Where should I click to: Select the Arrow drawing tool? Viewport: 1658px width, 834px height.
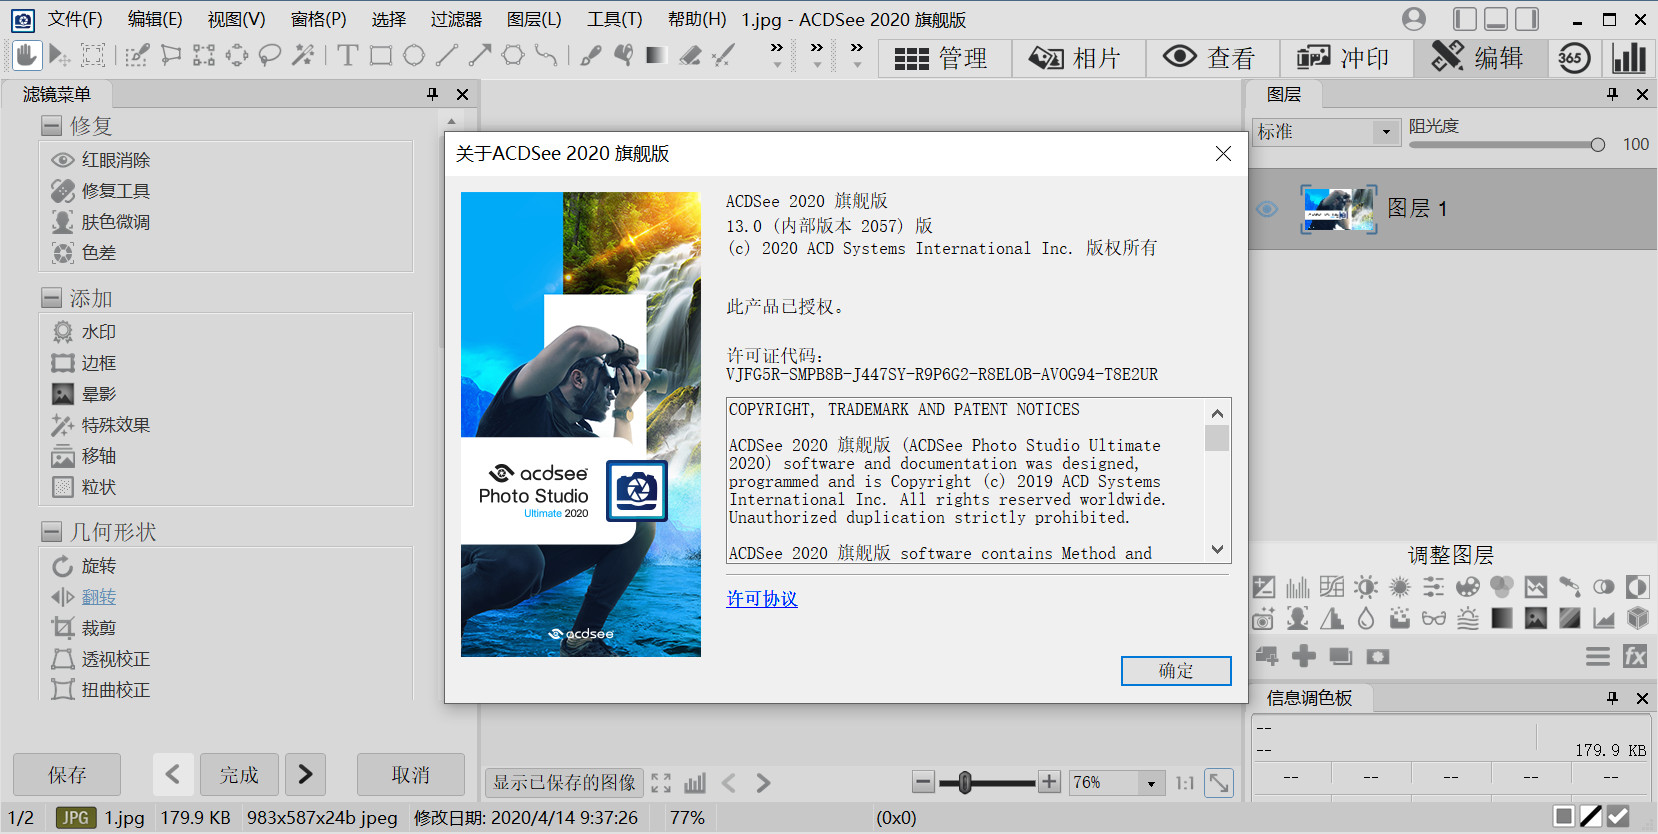coord(480,56)
